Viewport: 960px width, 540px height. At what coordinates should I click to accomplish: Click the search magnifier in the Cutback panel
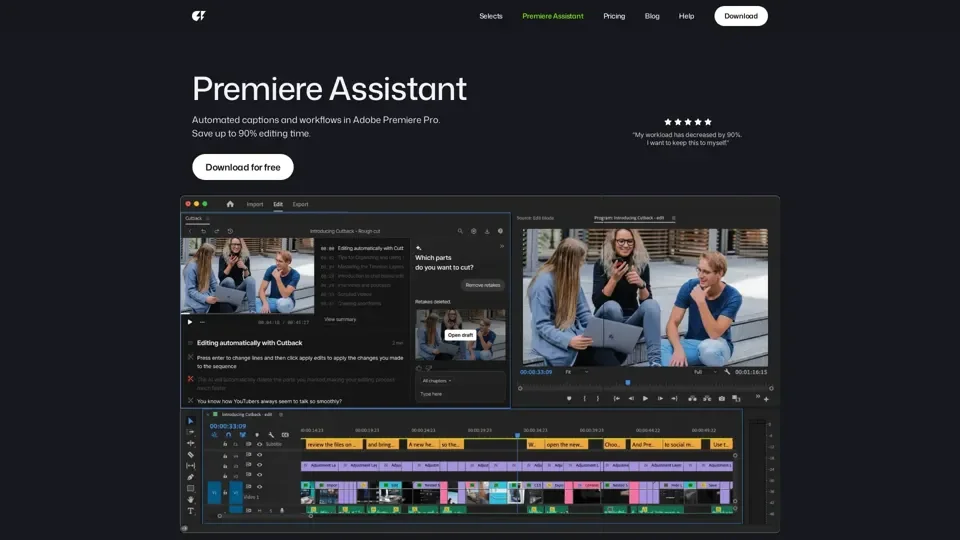click(x=460, y=231)
